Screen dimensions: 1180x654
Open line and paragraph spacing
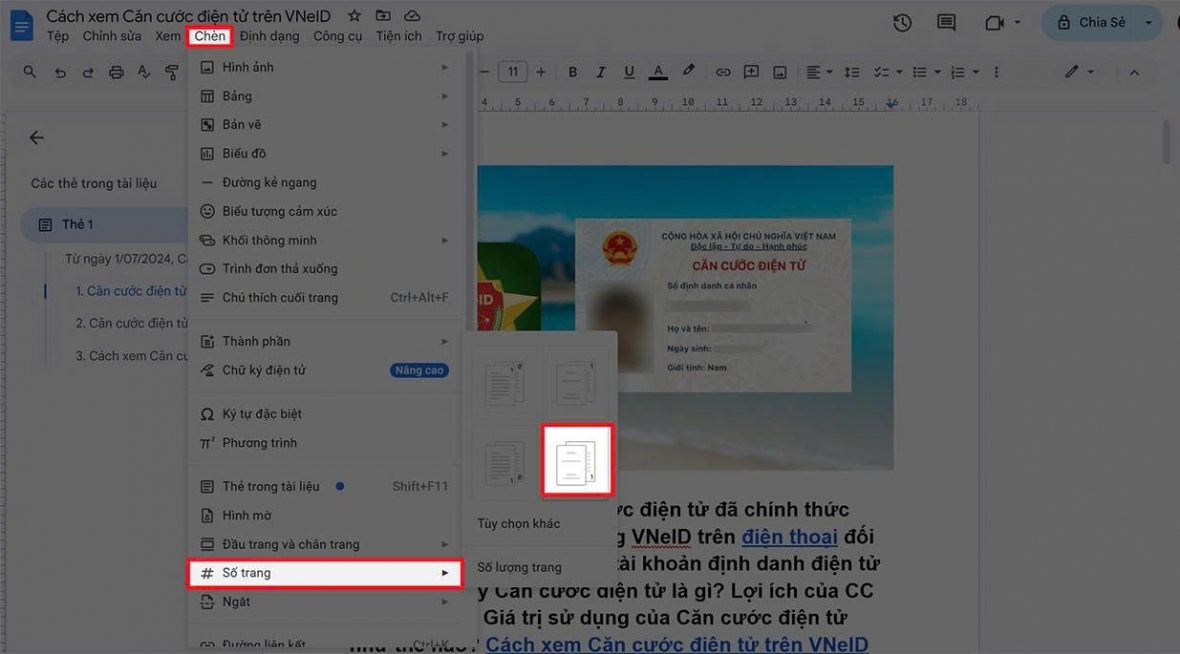[x=851, y=72]
